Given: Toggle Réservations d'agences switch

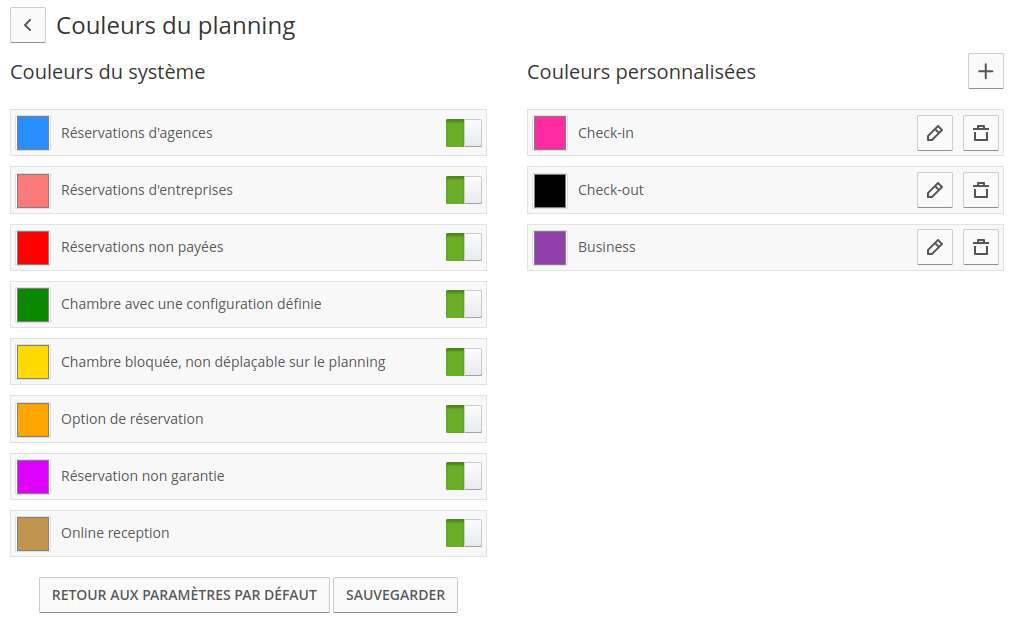Looking at the screenshot, I should (464, 133).
